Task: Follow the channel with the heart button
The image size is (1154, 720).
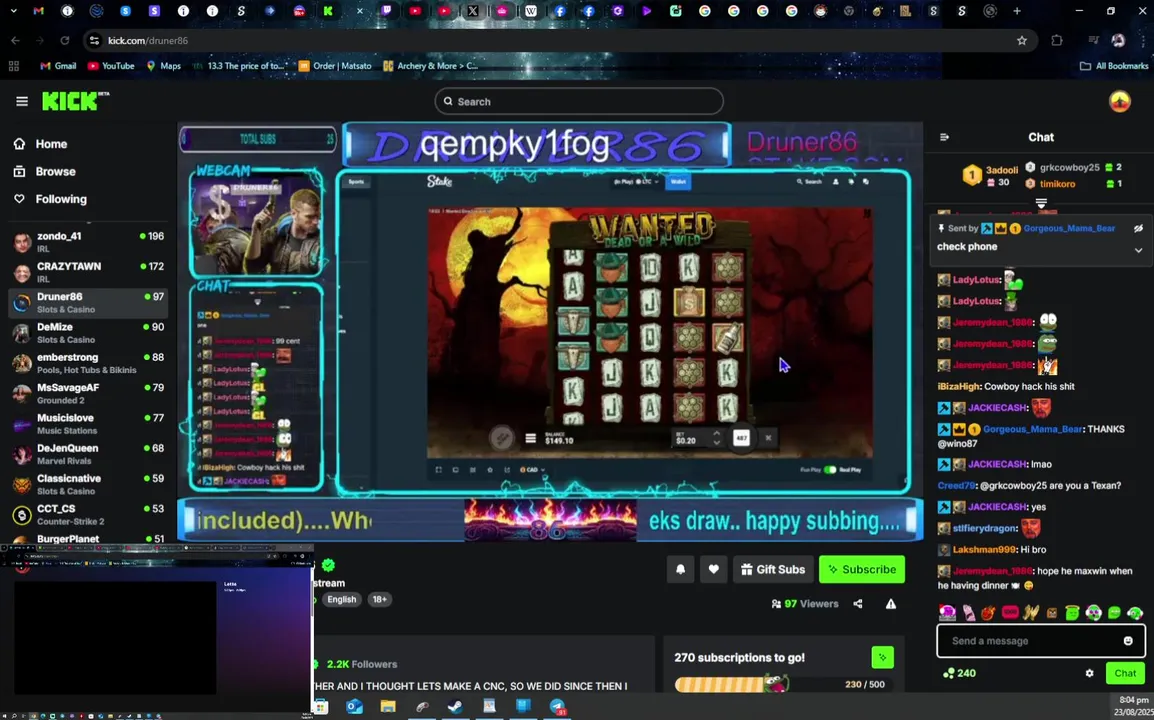Action: click(x=713, y=569)
